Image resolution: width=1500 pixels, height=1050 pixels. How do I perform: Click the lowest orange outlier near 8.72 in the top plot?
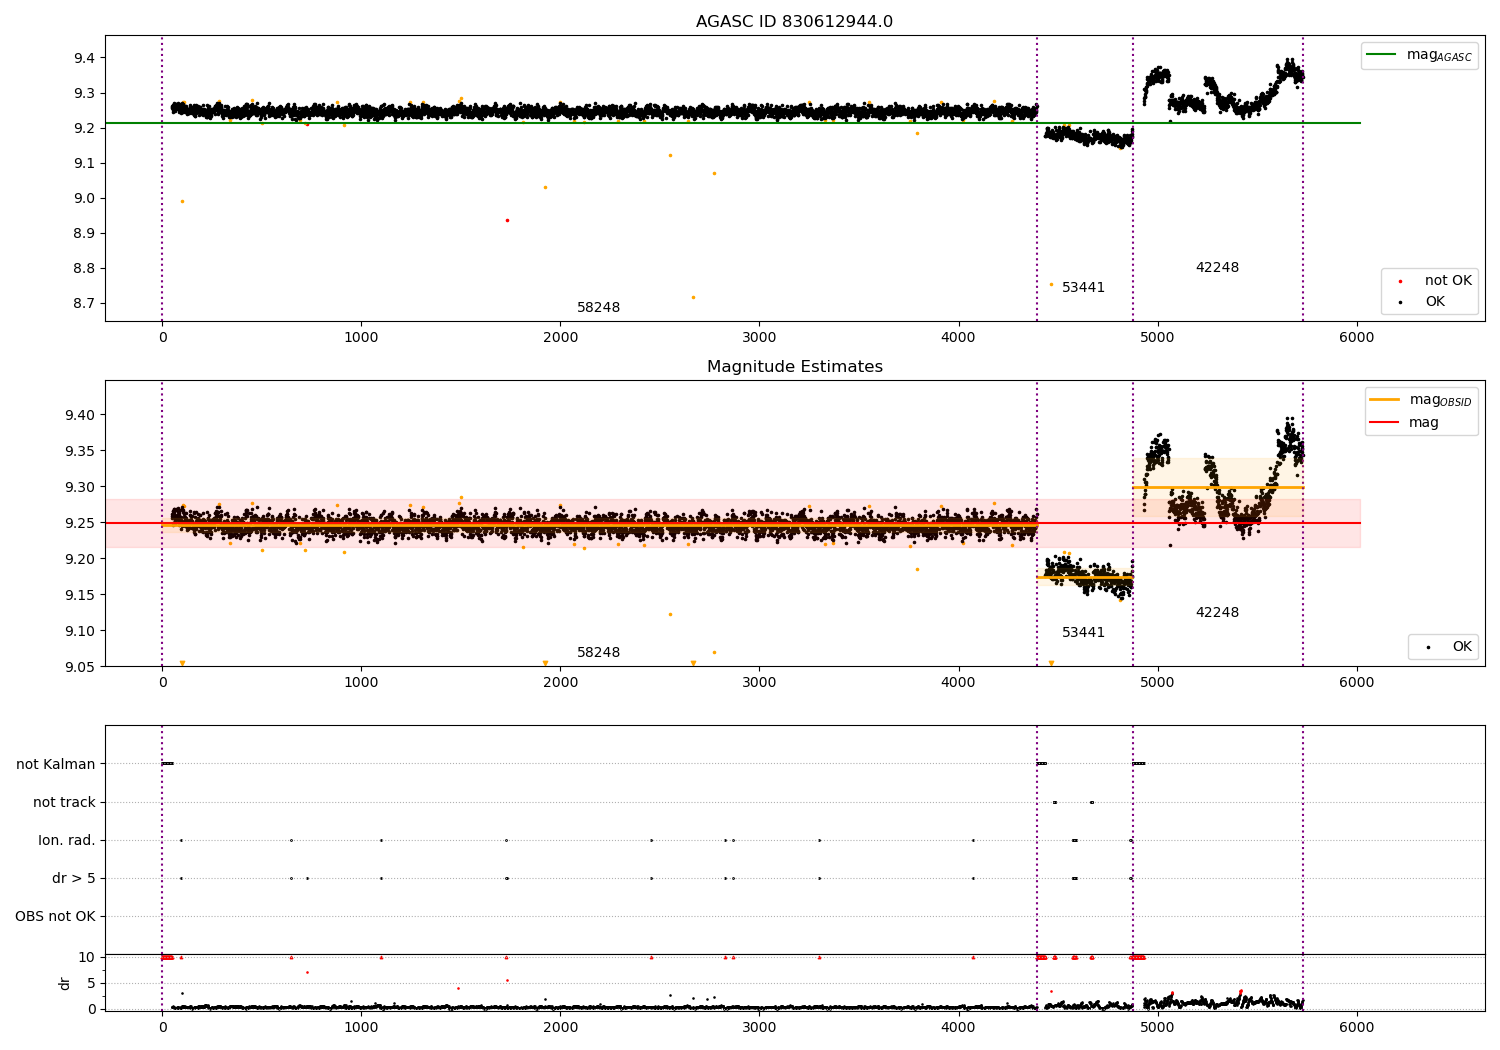coord(693,297)
